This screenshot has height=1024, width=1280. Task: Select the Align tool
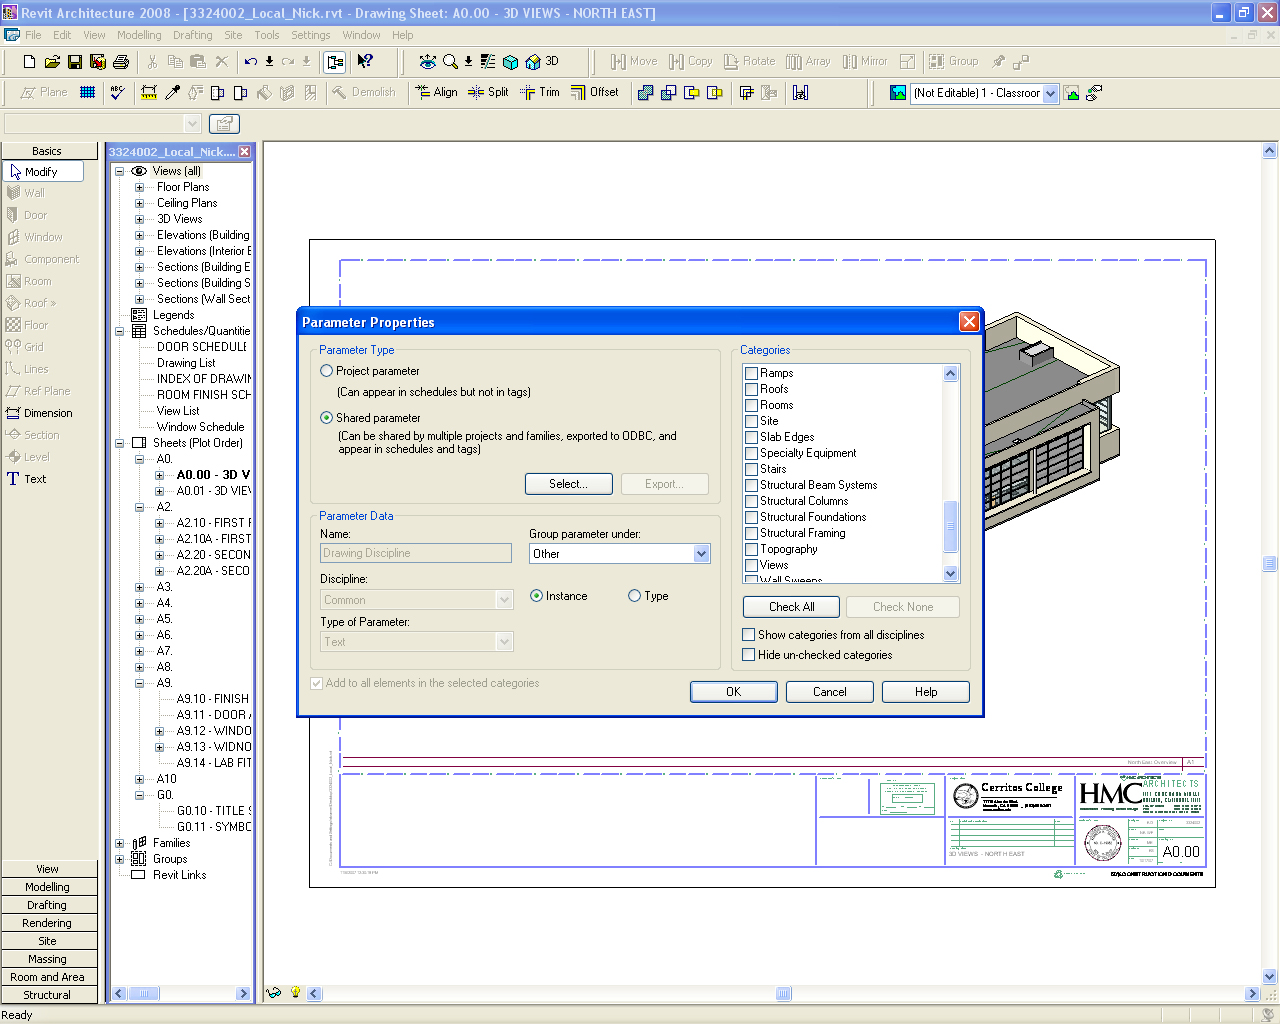[x=436, y=92]
